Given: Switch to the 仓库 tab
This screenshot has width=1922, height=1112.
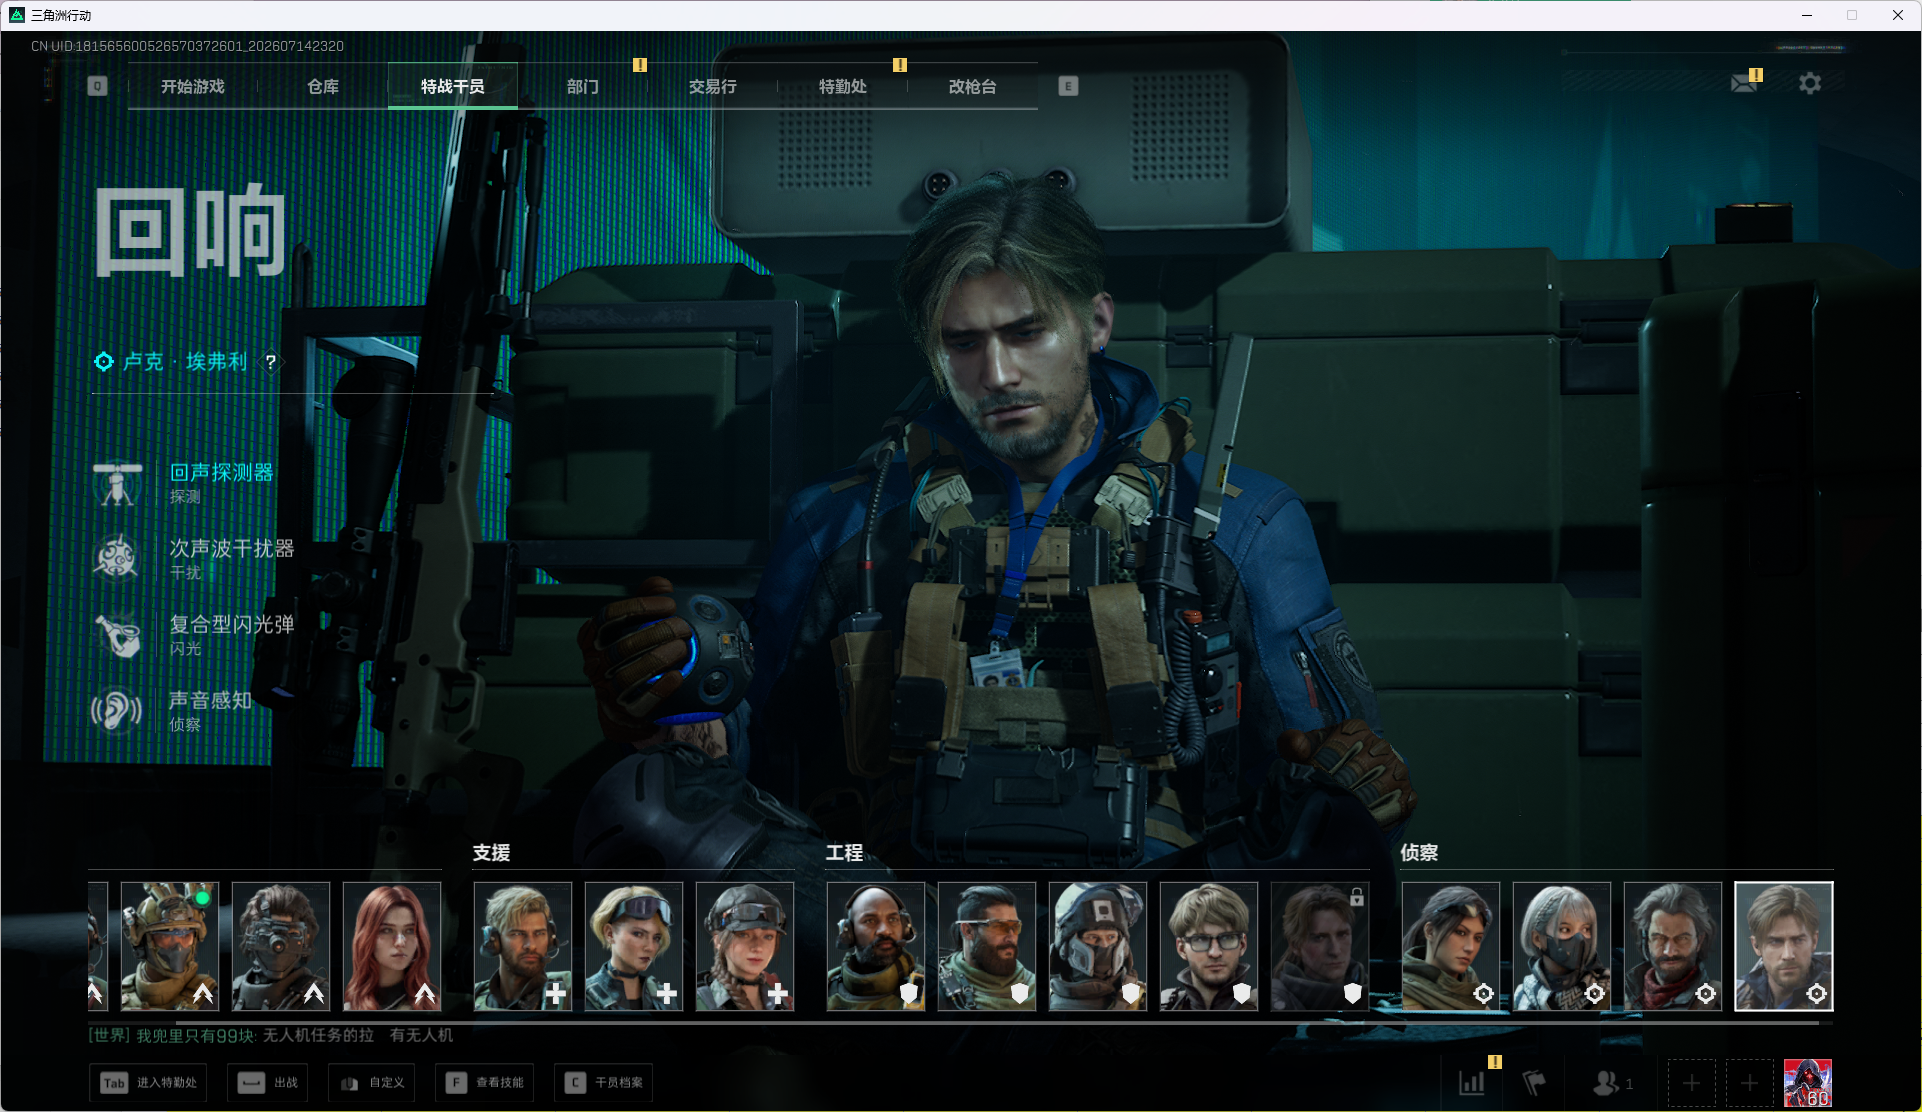Looking at the screenshot, I should point(322,87).
